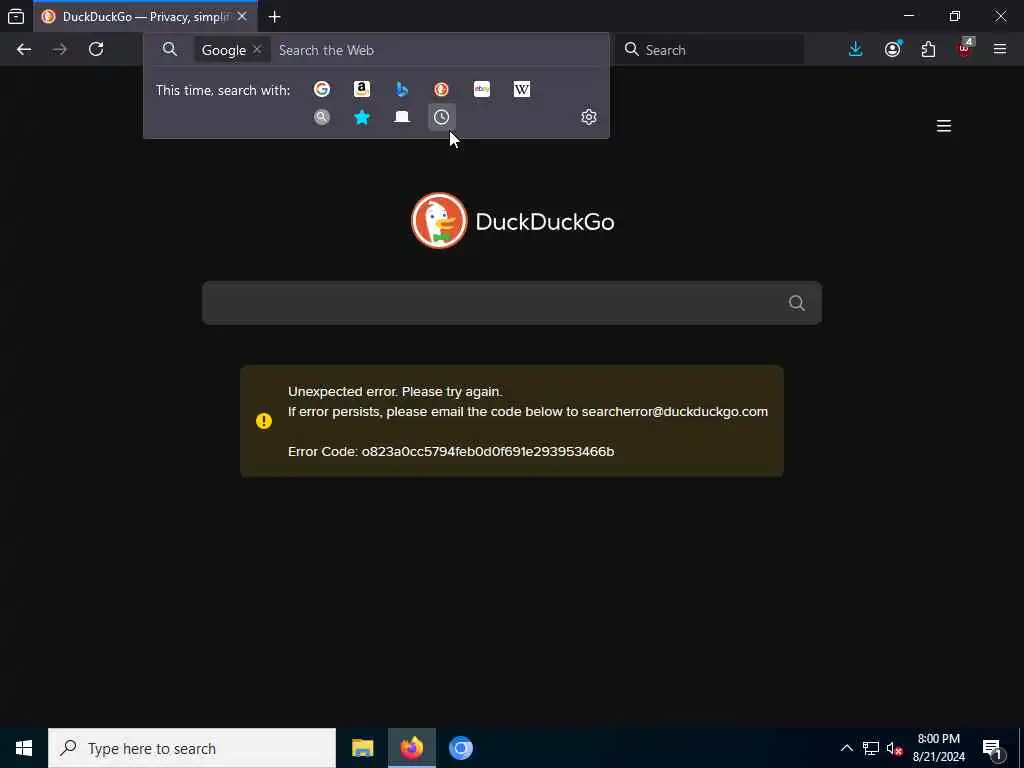Search in open Tabs icon
Viewport: 1024px width, 768px height.
[402, 117]
